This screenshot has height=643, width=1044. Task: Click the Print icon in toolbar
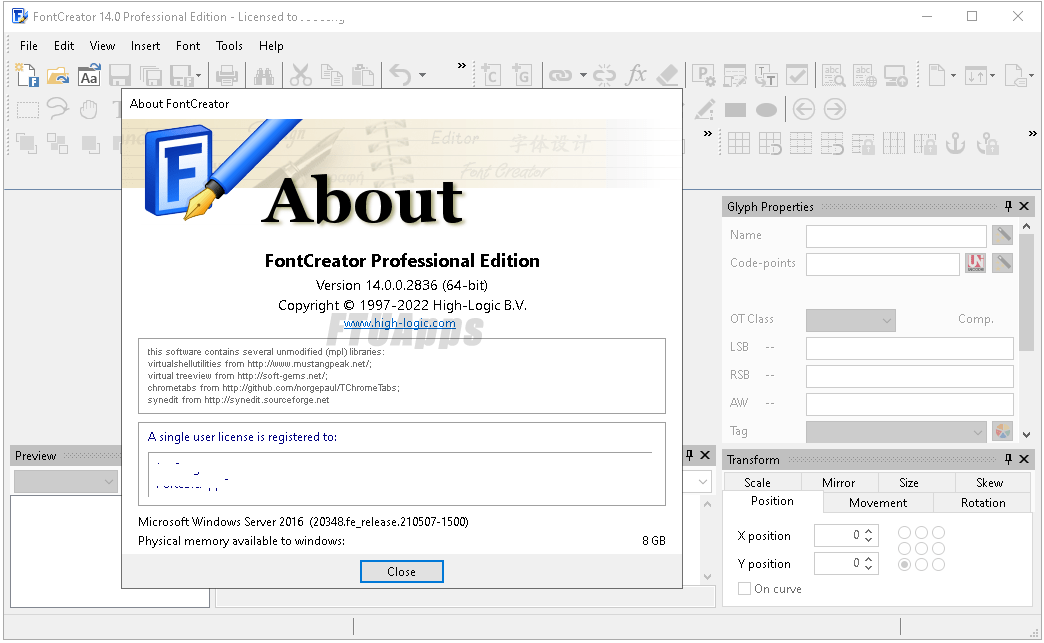pos(227,75)
